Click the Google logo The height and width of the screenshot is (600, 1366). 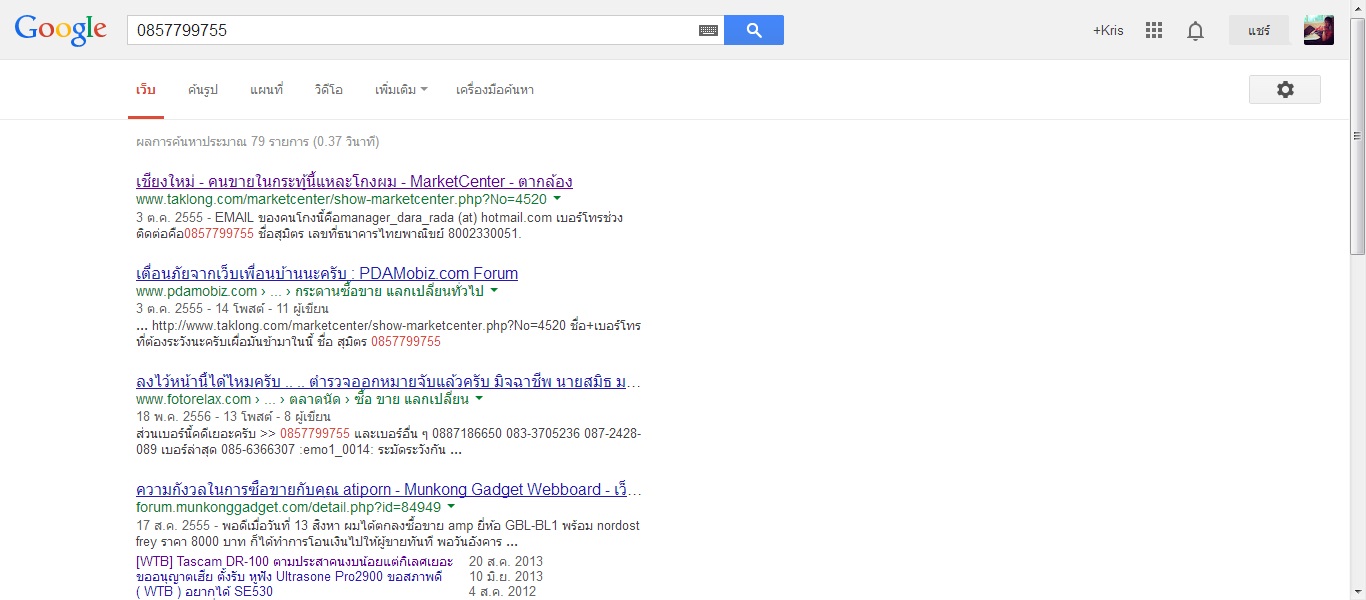(x=60, y=30)
